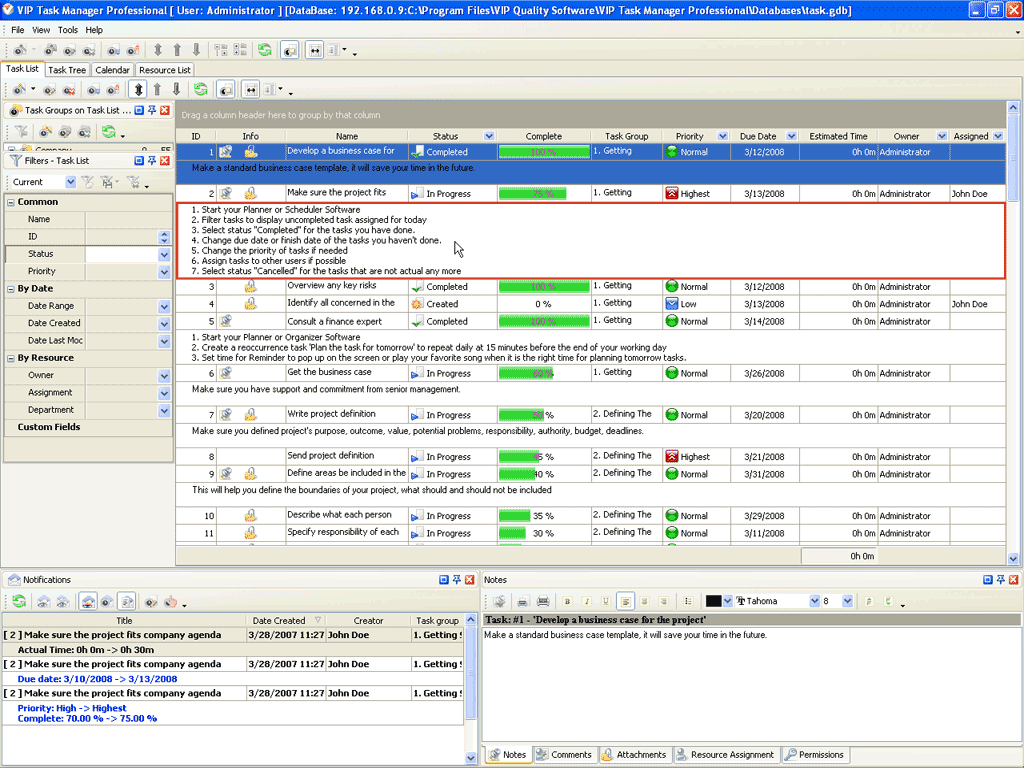This screenshot has width=1024, height=768.
Task: Open the Tools menu
Action: tap(68, 30)
